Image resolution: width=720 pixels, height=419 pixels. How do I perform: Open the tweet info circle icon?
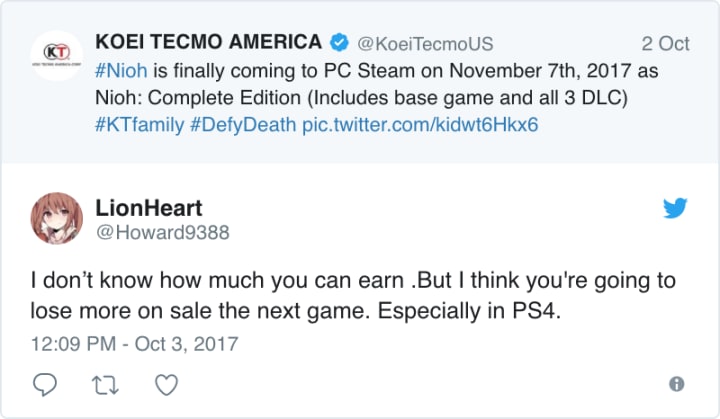(676, 384)
